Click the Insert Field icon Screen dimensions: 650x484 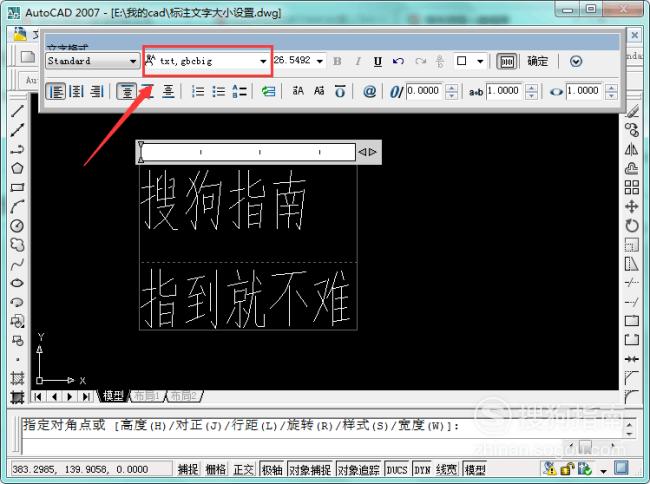click(268, 91)
